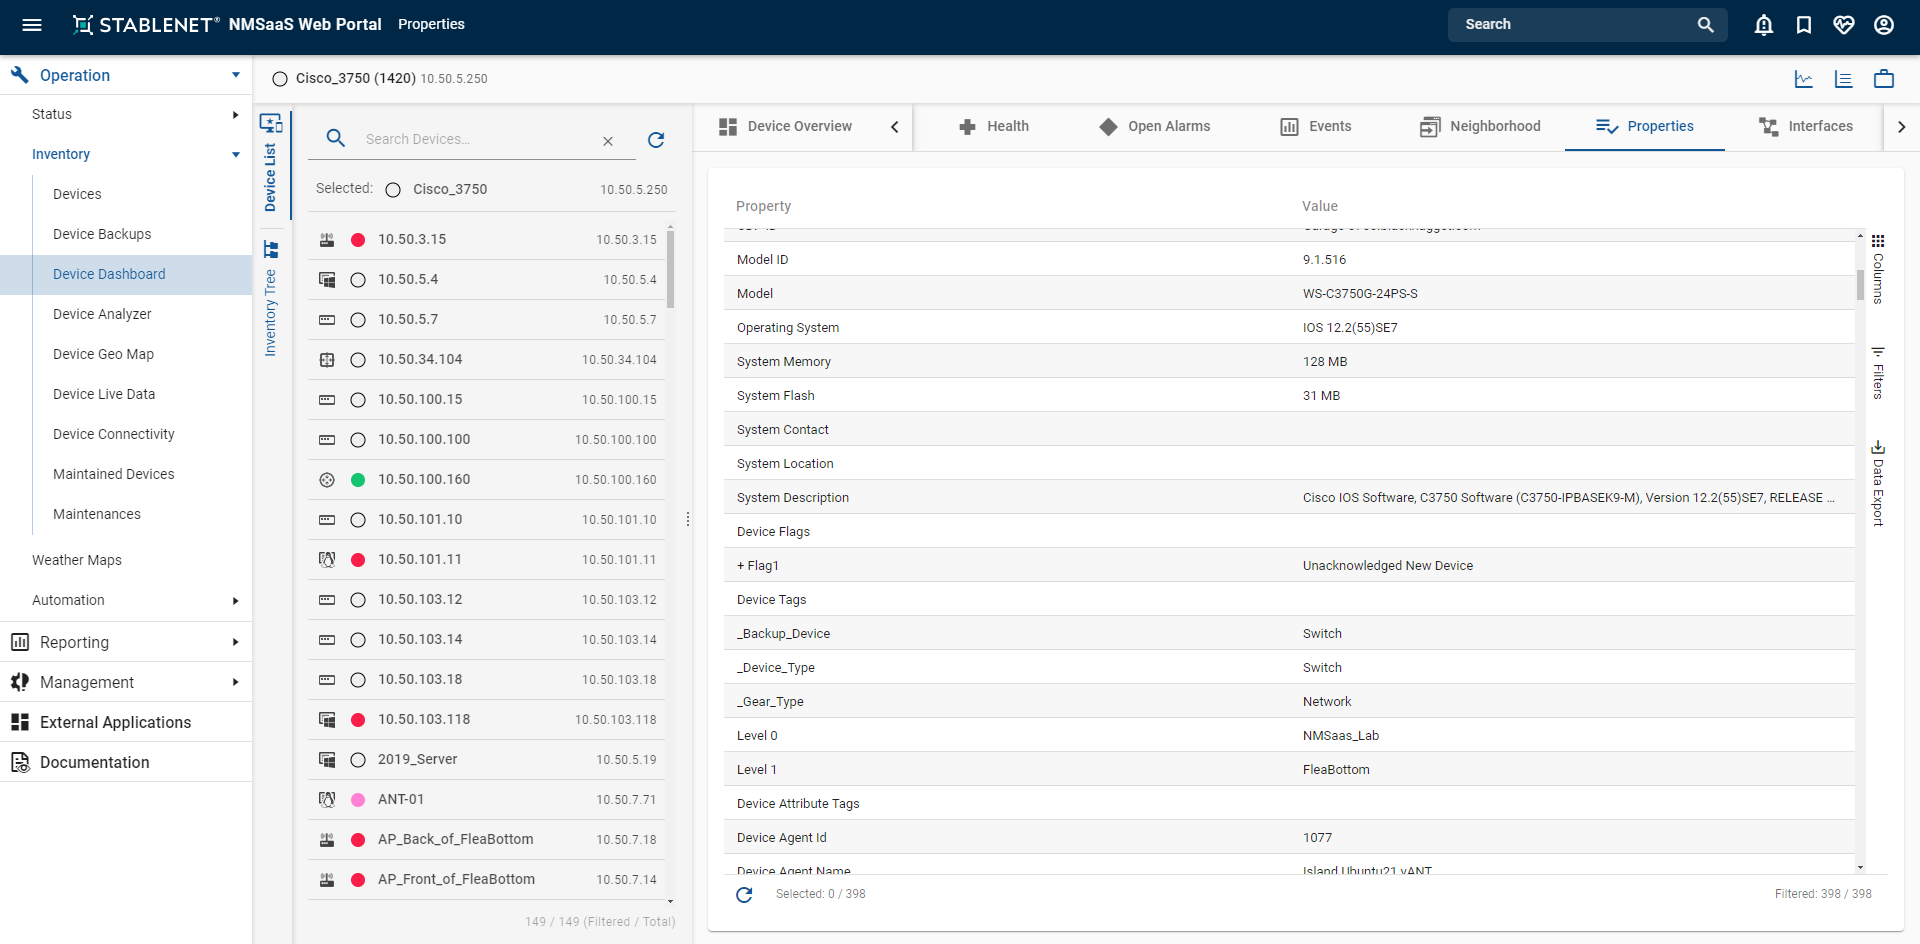This screenshot has width=1920, height=944.
Task: Open chart view icon for device
Action: (1804, 79)
